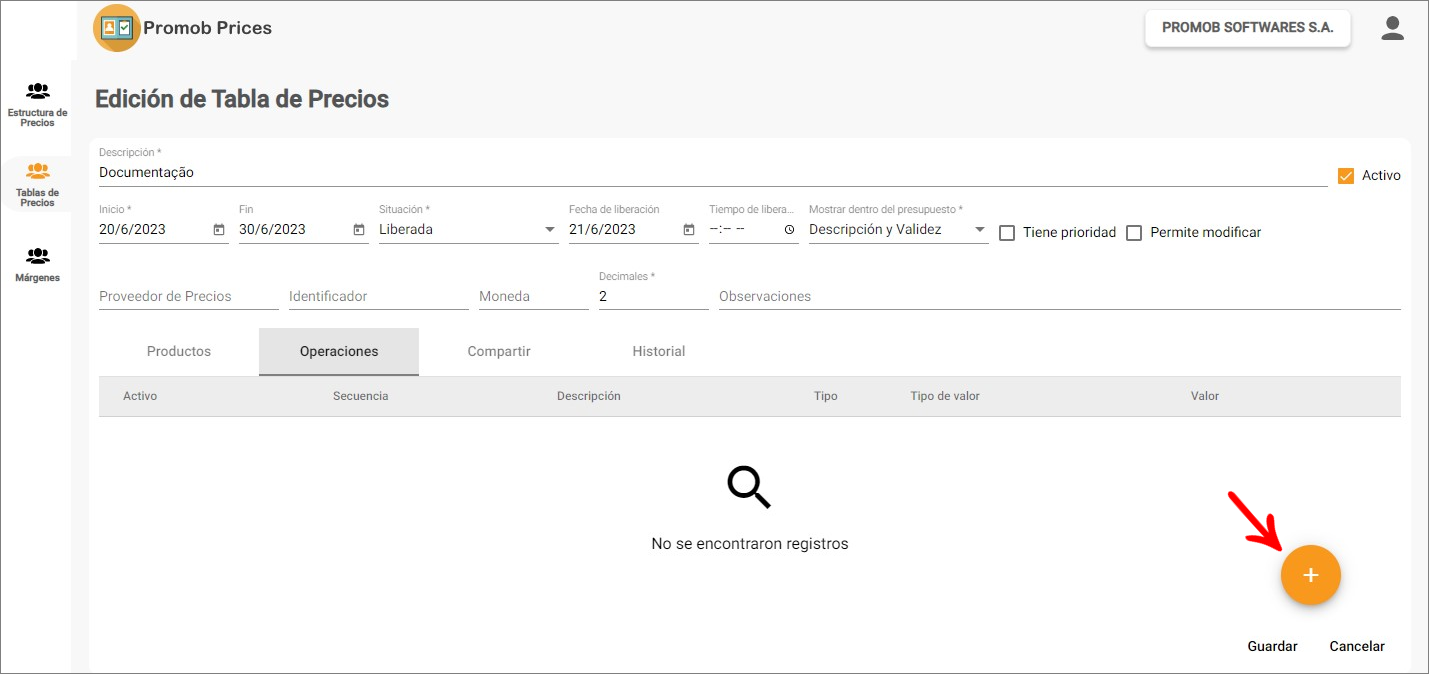Enable the Tiene prioridad checkbox
Image resolution: width=1430 pixels, height=676 pixels.
[x=1007, y=233]
